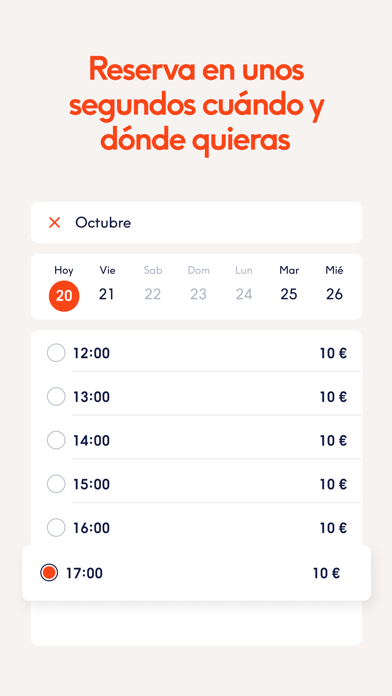Tap the 13:00 time label
This screenshot has height=696, width=392.
click(91, 396)
